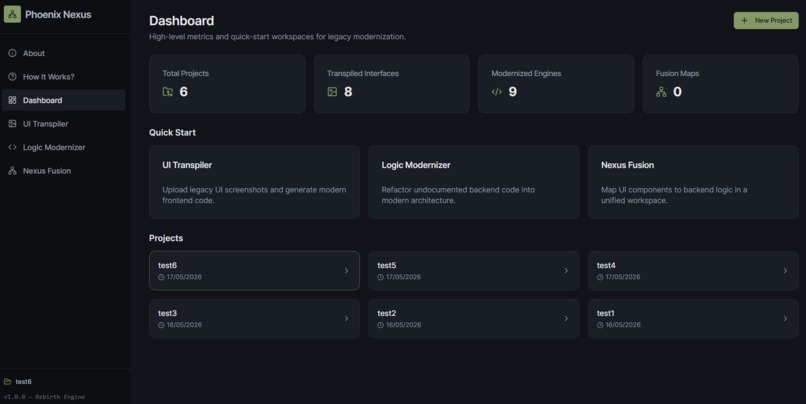Click the clock icon on test2 card
The width and height of the screenshot is (806, 404).
(380, 325)
